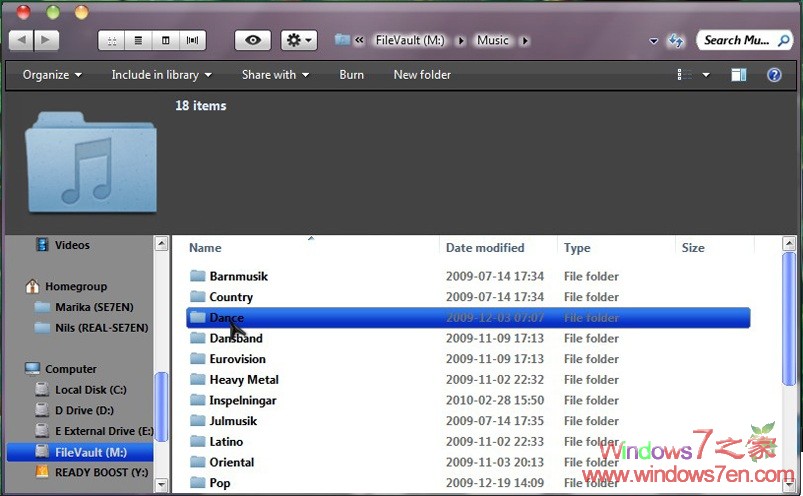Open the address history dropdown

click(653, 41)
